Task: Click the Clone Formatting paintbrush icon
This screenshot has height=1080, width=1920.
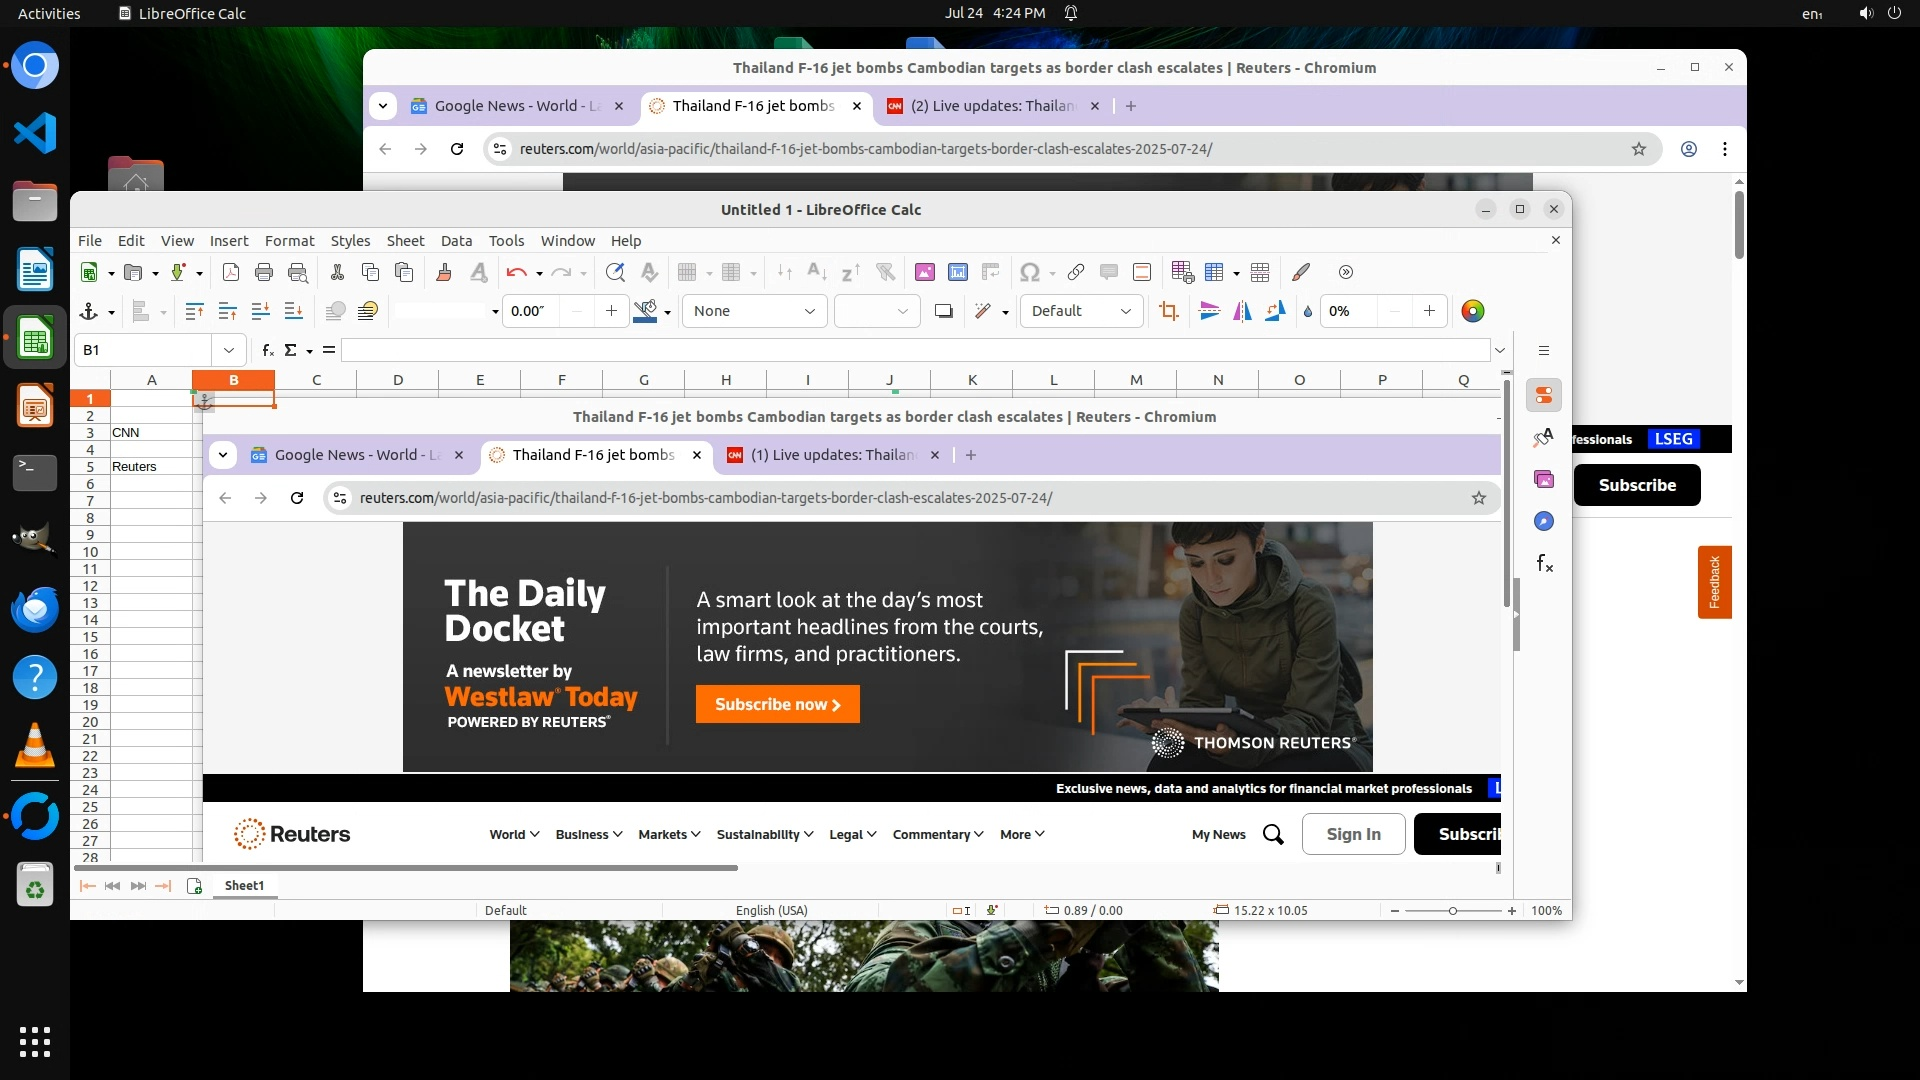Action: (444, 272)
